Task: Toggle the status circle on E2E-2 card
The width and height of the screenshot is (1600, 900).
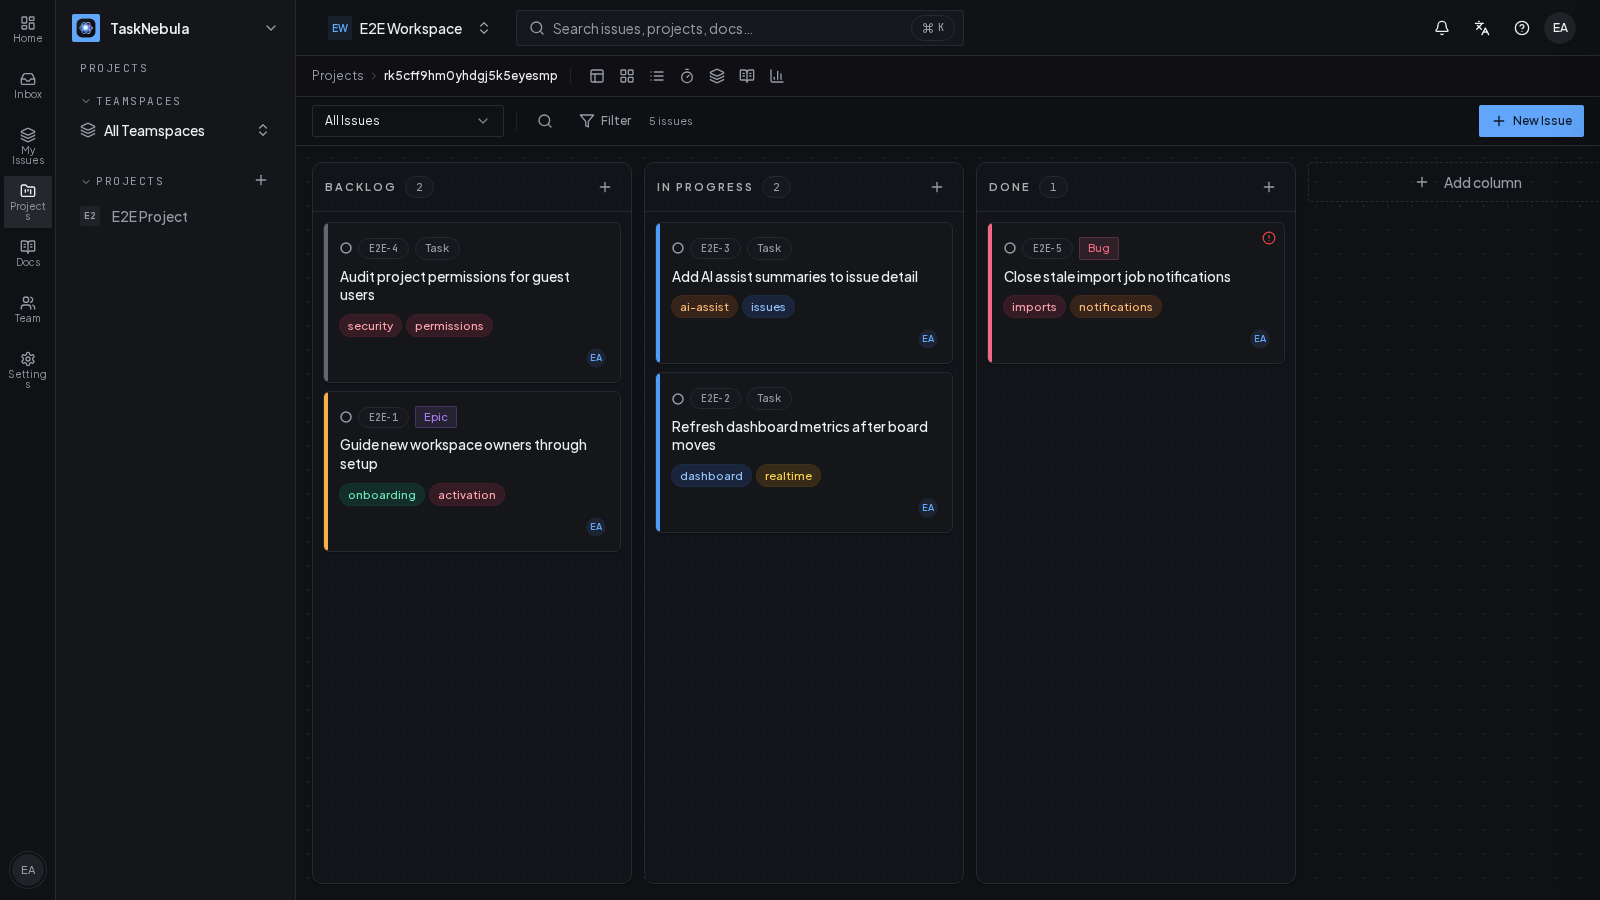Action: point(678,399)
